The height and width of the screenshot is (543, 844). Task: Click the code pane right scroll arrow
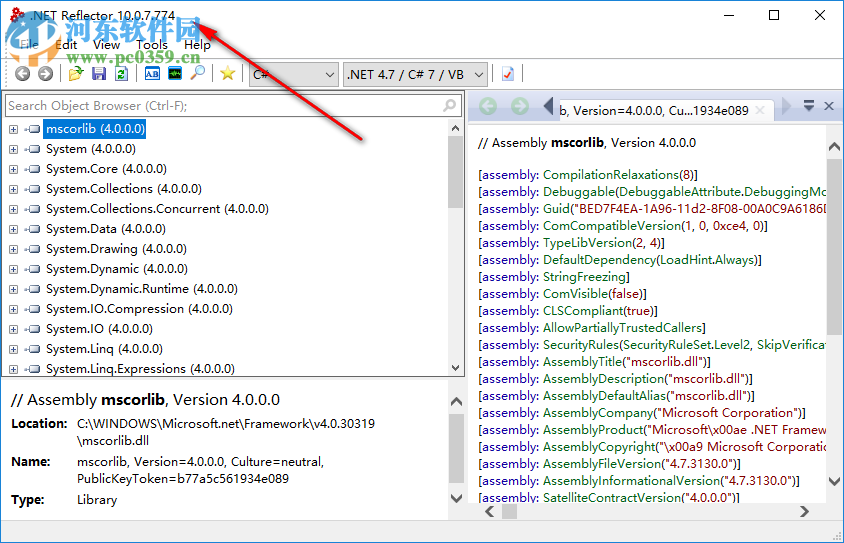coord(804,511)
